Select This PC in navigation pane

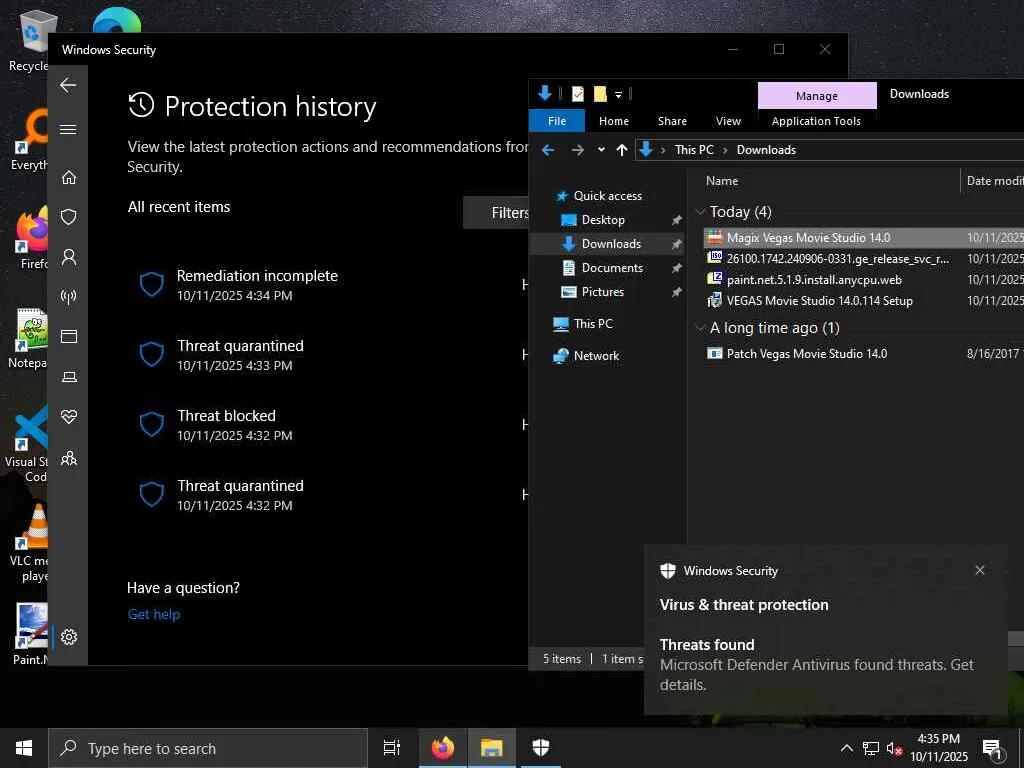[x=593, y=324]
